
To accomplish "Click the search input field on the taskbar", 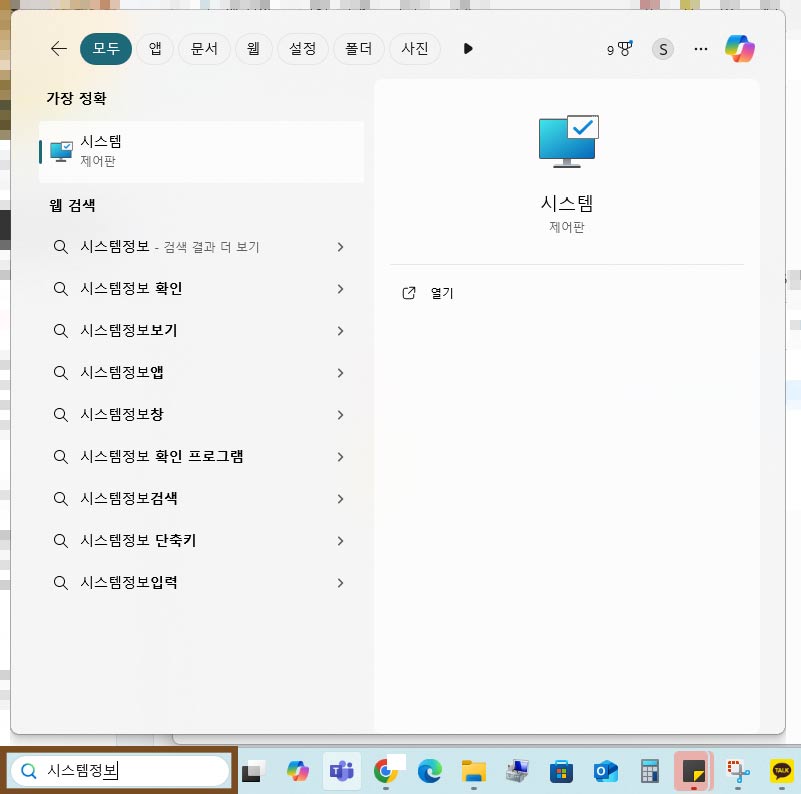I will 120,771.
